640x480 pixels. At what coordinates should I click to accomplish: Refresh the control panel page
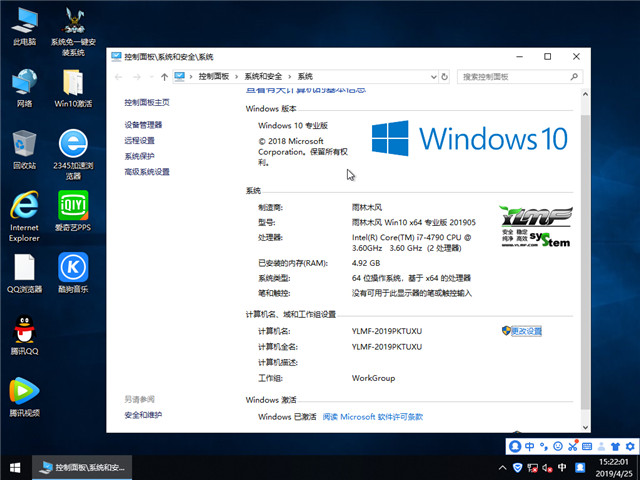(x=444, y=77)
